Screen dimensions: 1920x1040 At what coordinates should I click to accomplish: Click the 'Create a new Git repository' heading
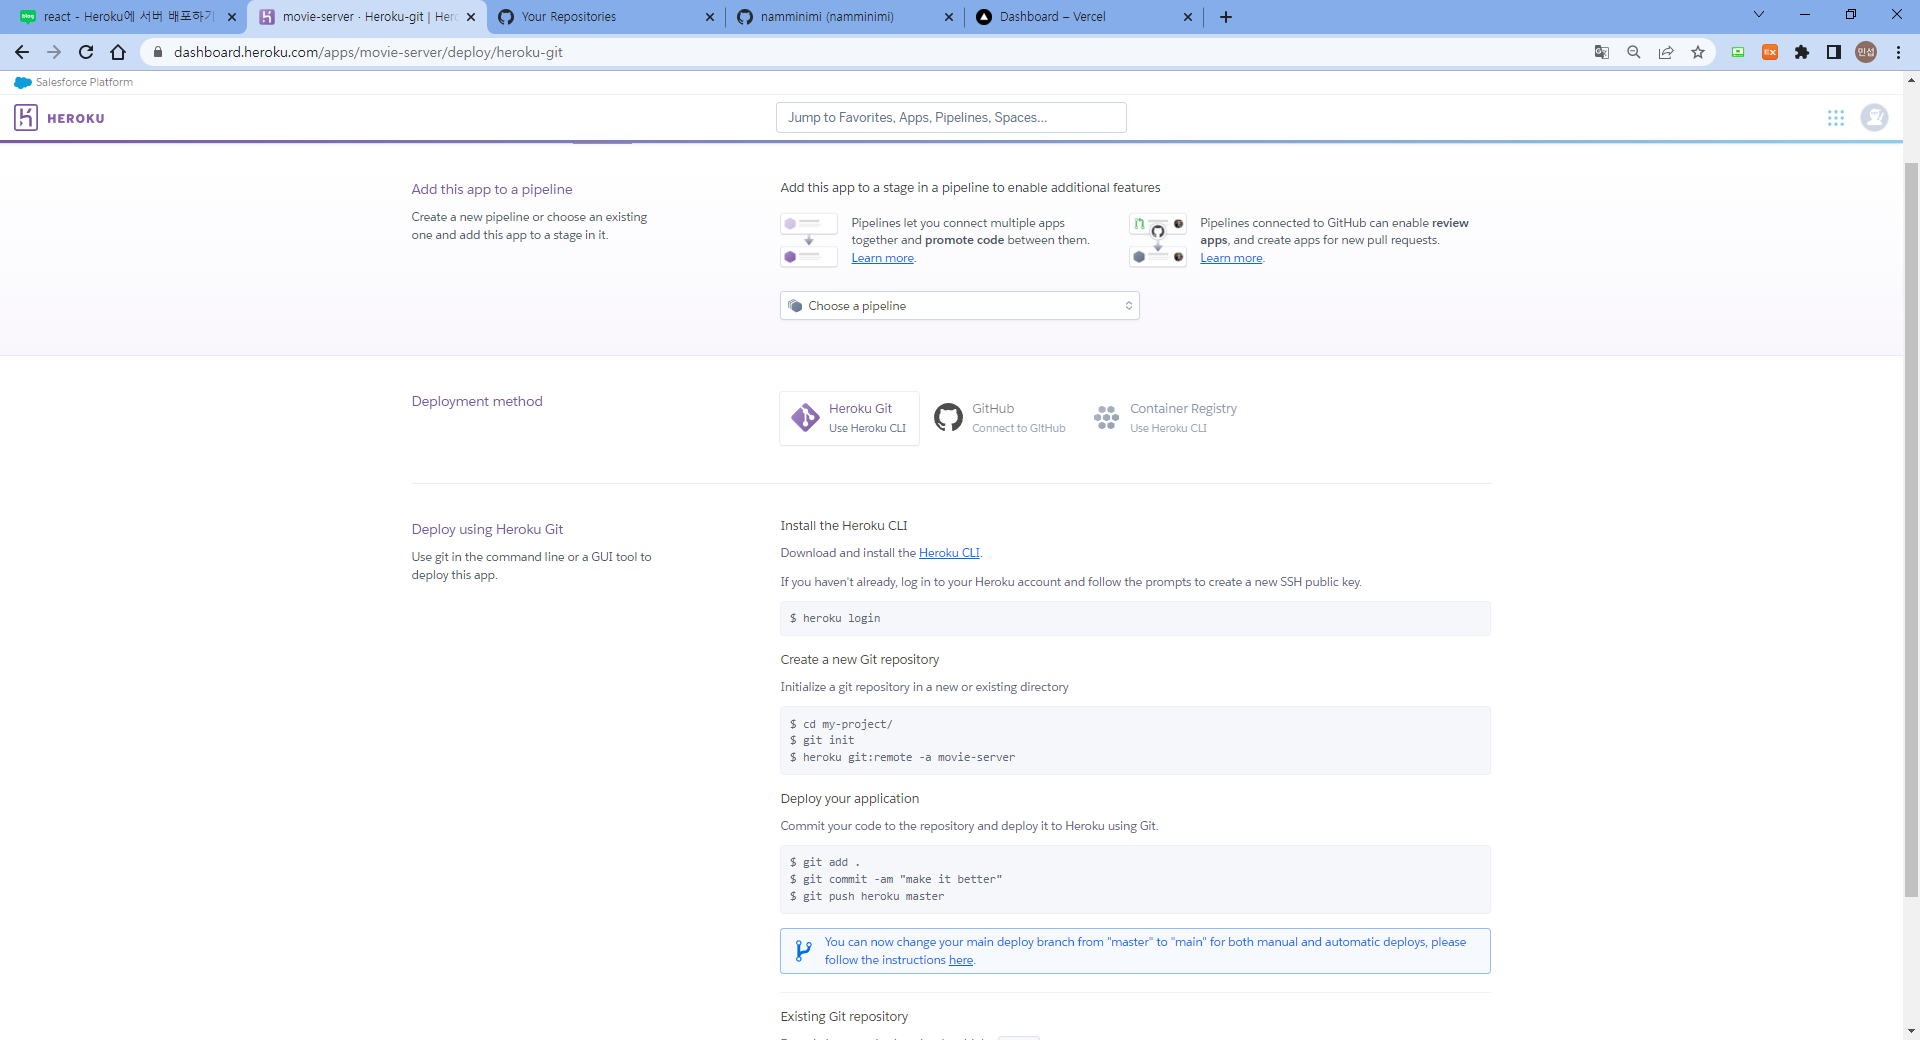[859, 659]
